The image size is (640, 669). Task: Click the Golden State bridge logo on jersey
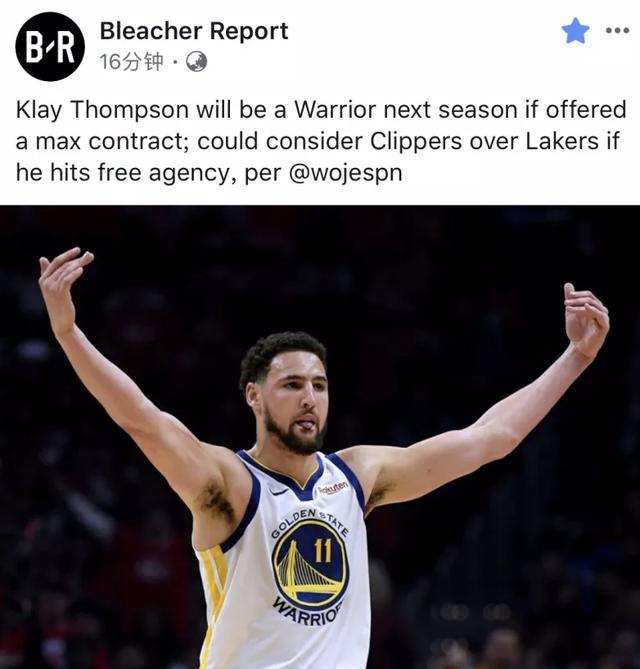point(311,564)
